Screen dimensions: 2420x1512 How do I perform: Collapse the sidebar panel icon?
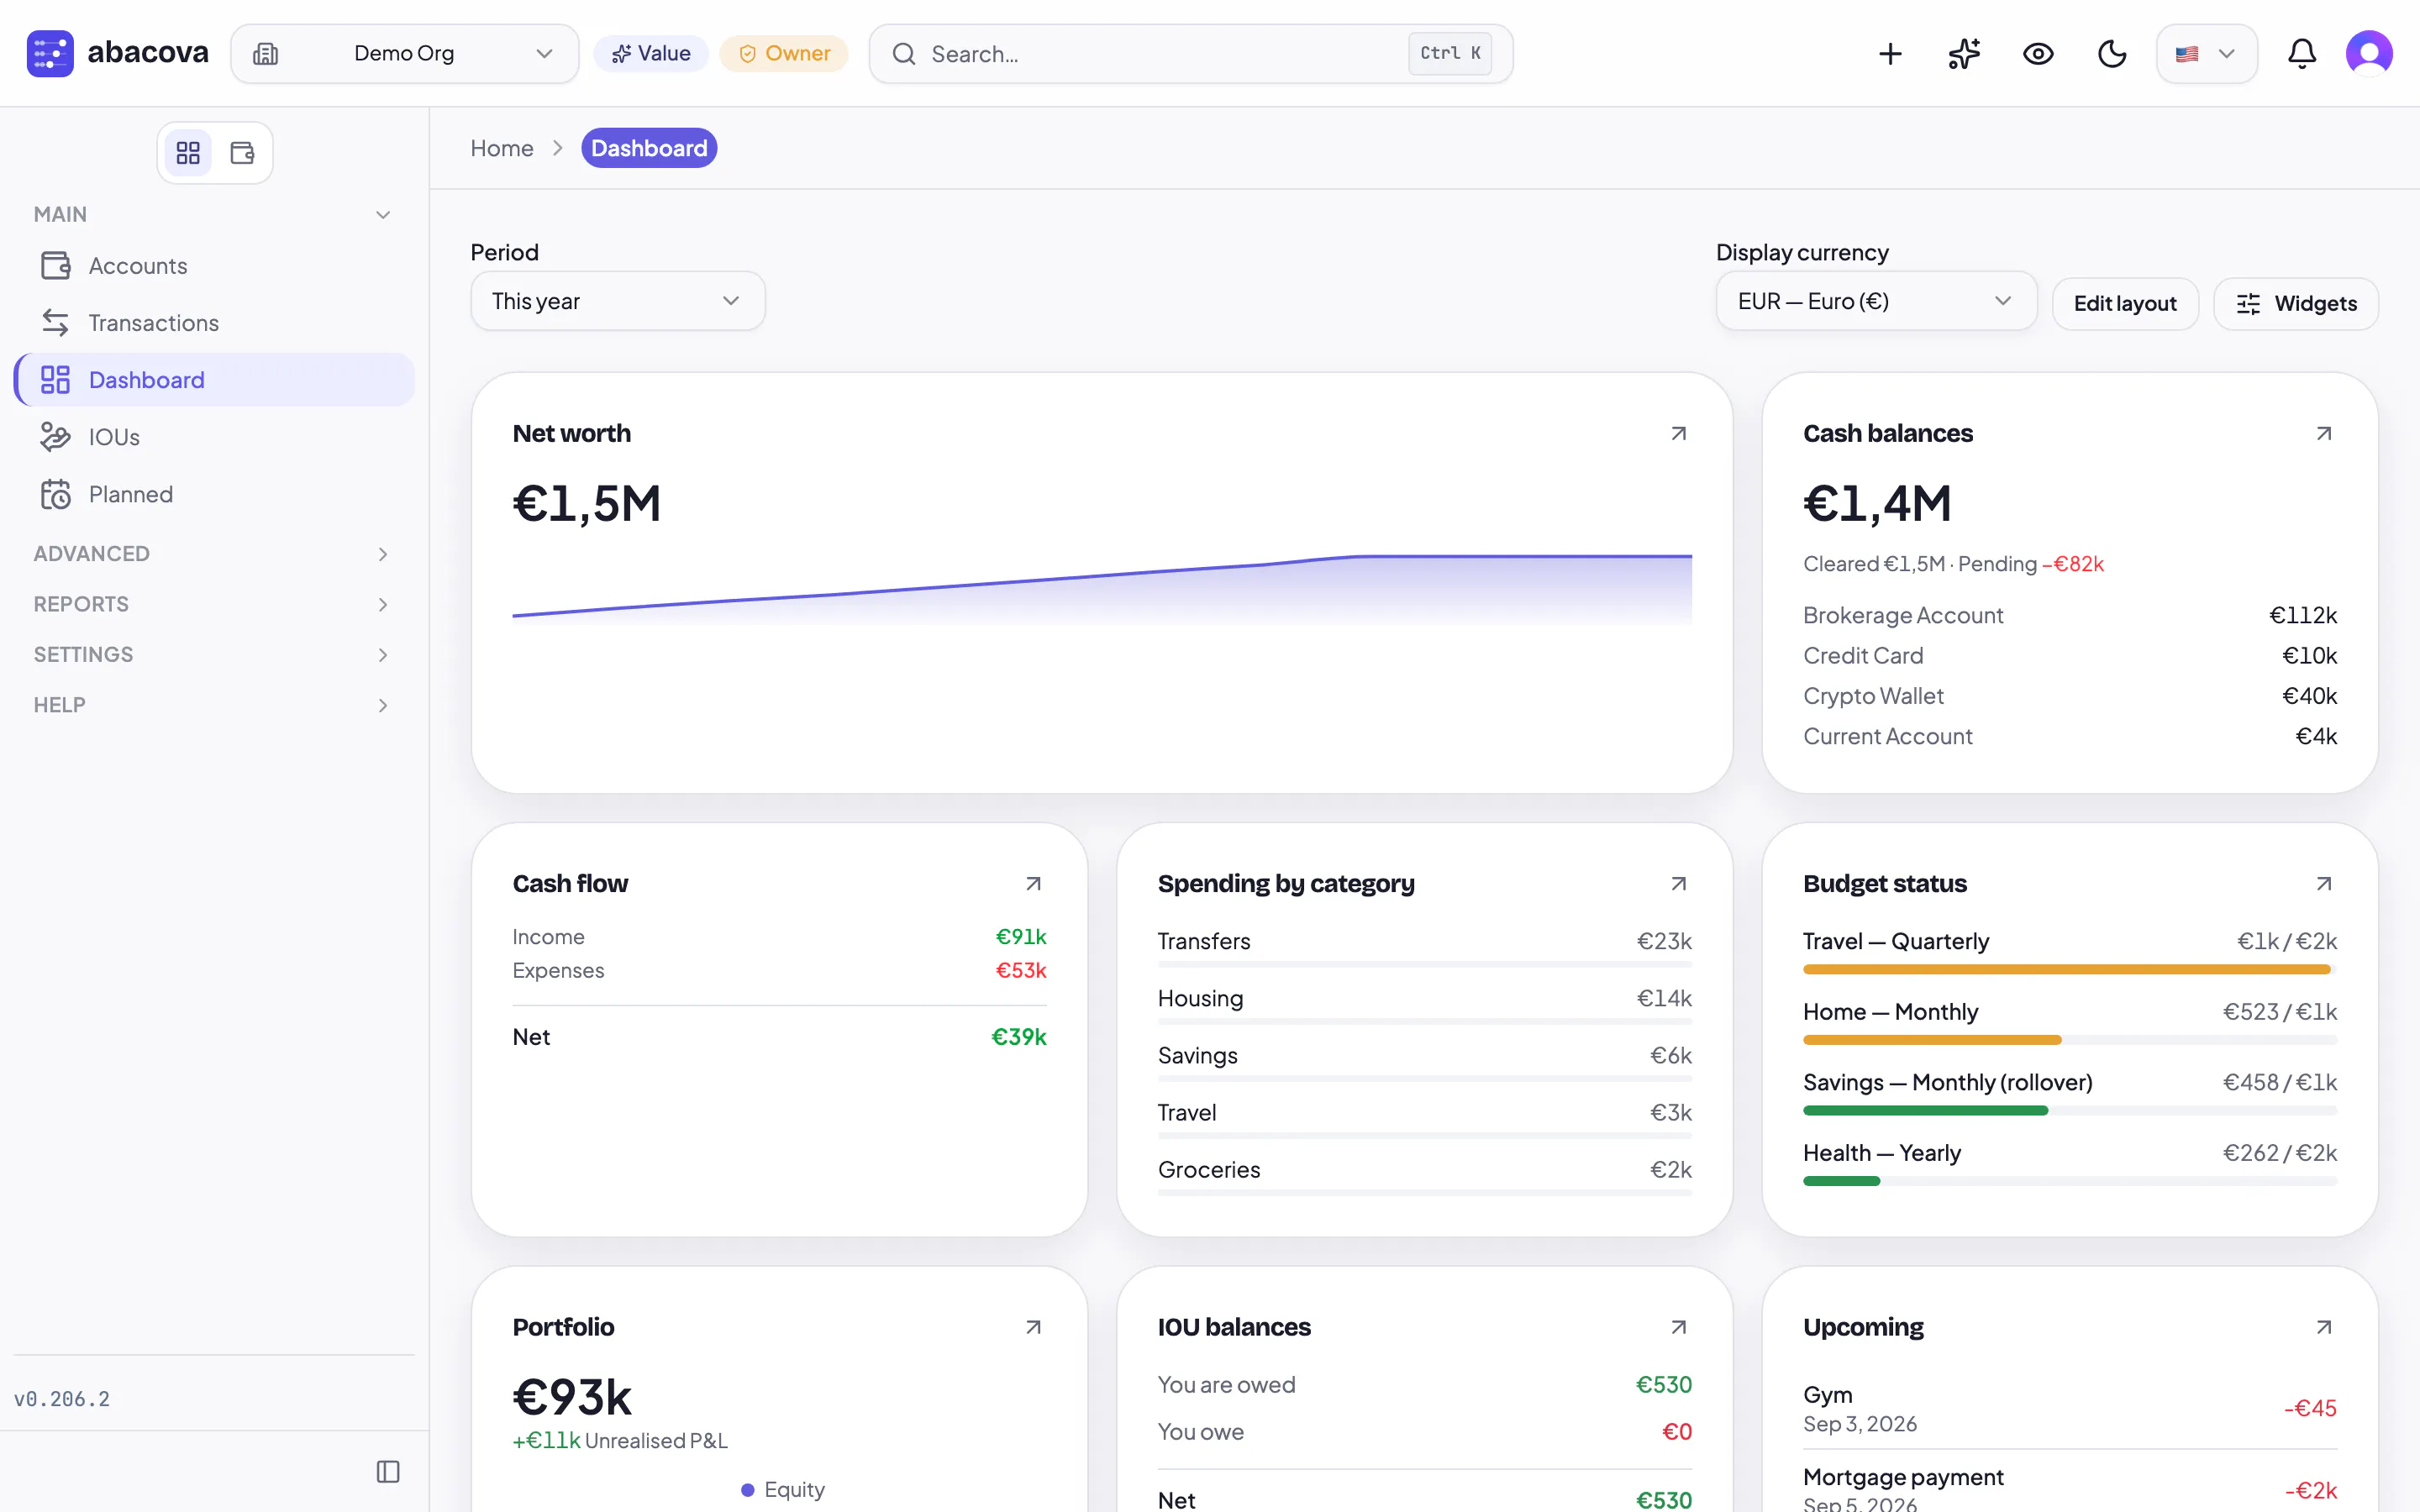pos(388,1471)
